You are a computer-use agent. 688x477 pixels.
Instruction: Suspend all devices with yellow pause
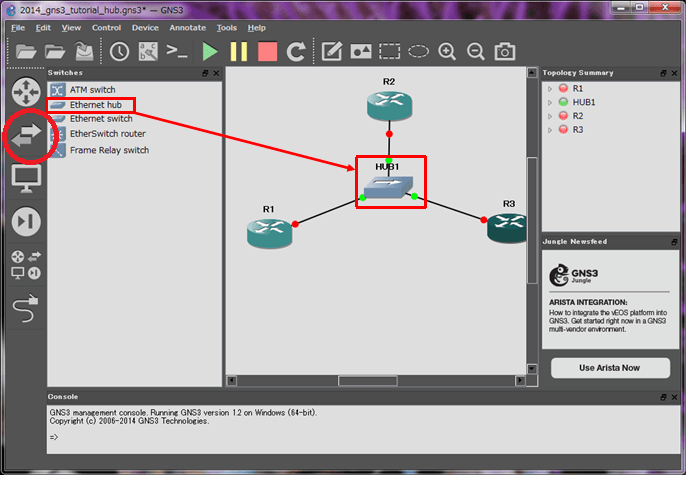[x=239, y=52]
